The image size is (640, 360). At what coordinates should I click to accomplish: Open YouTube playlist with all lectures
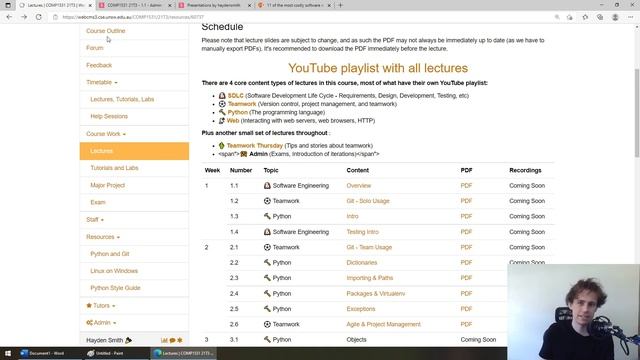tap(378, 68)
